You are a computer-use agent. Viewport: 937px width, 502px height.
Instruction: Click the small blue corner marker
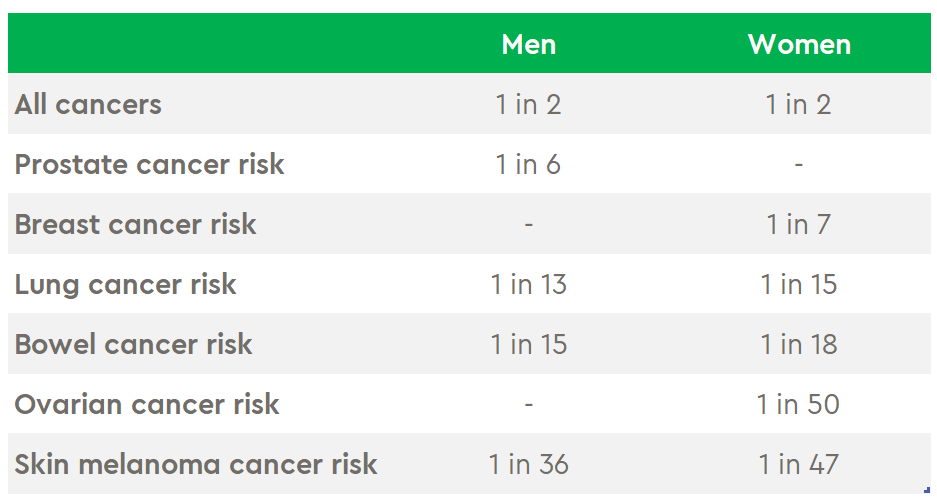pos(927,491)
